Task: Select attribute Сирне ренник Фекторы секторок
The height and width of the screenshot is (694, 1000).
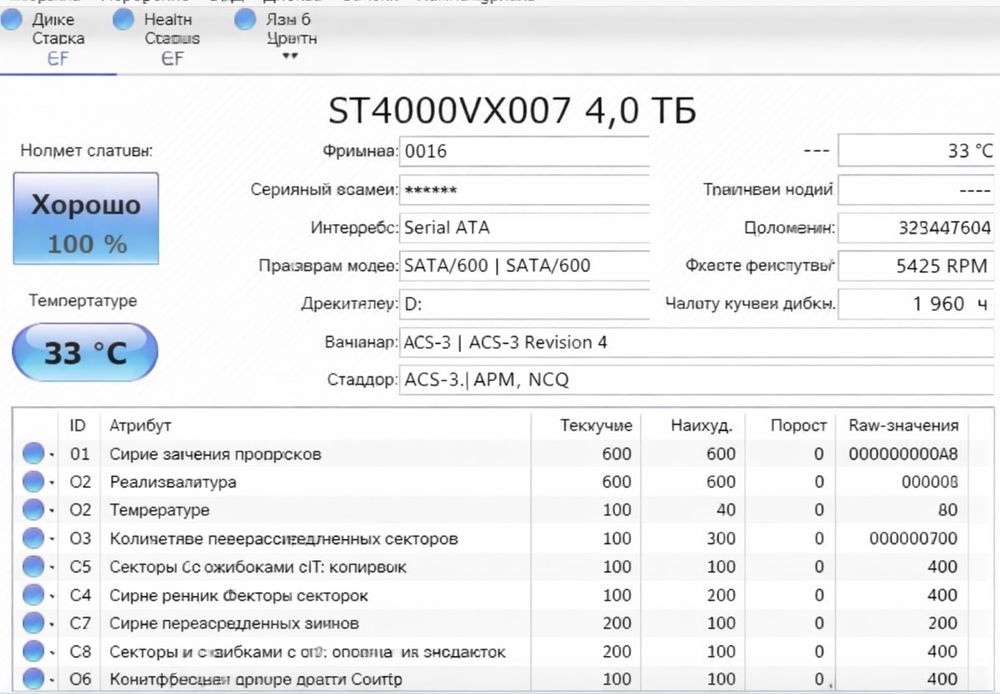Action: [x=239, y=596]
